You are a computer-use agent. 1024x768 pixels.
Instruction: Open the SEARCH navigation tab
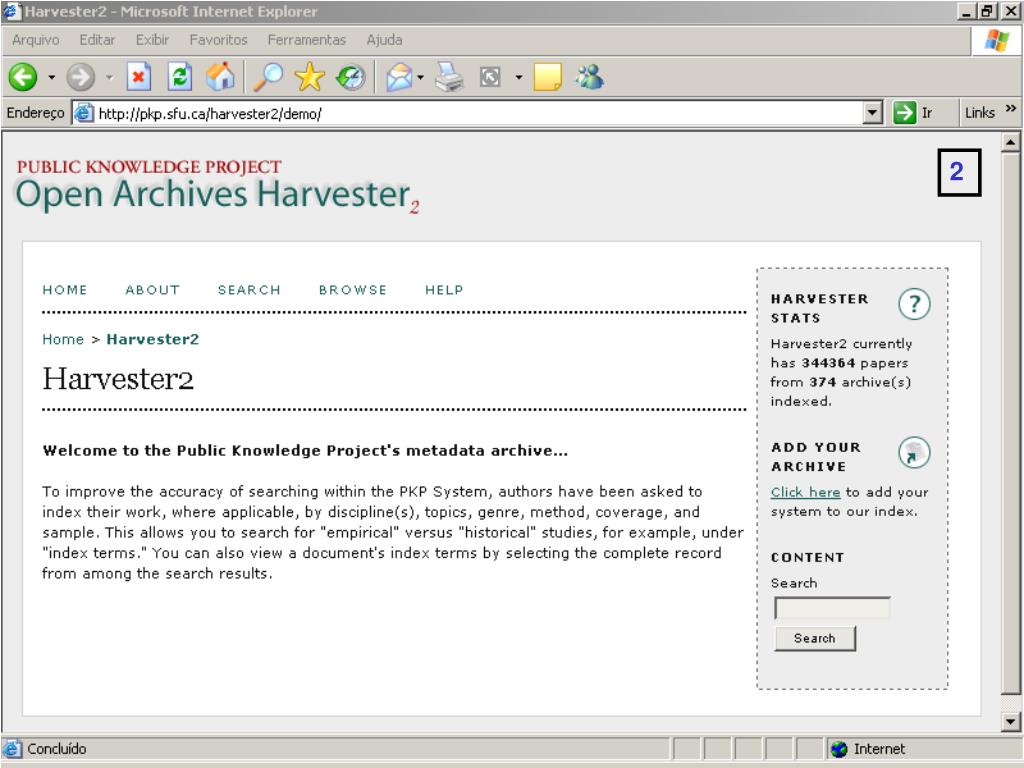(x=249, y=290)
